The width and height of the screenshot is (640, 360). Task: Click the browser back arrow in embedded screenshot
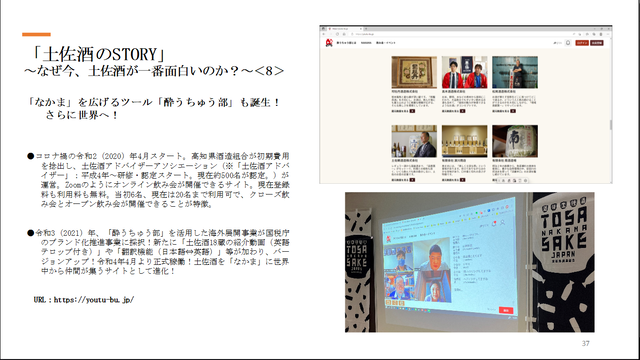[x=324, y=34]
